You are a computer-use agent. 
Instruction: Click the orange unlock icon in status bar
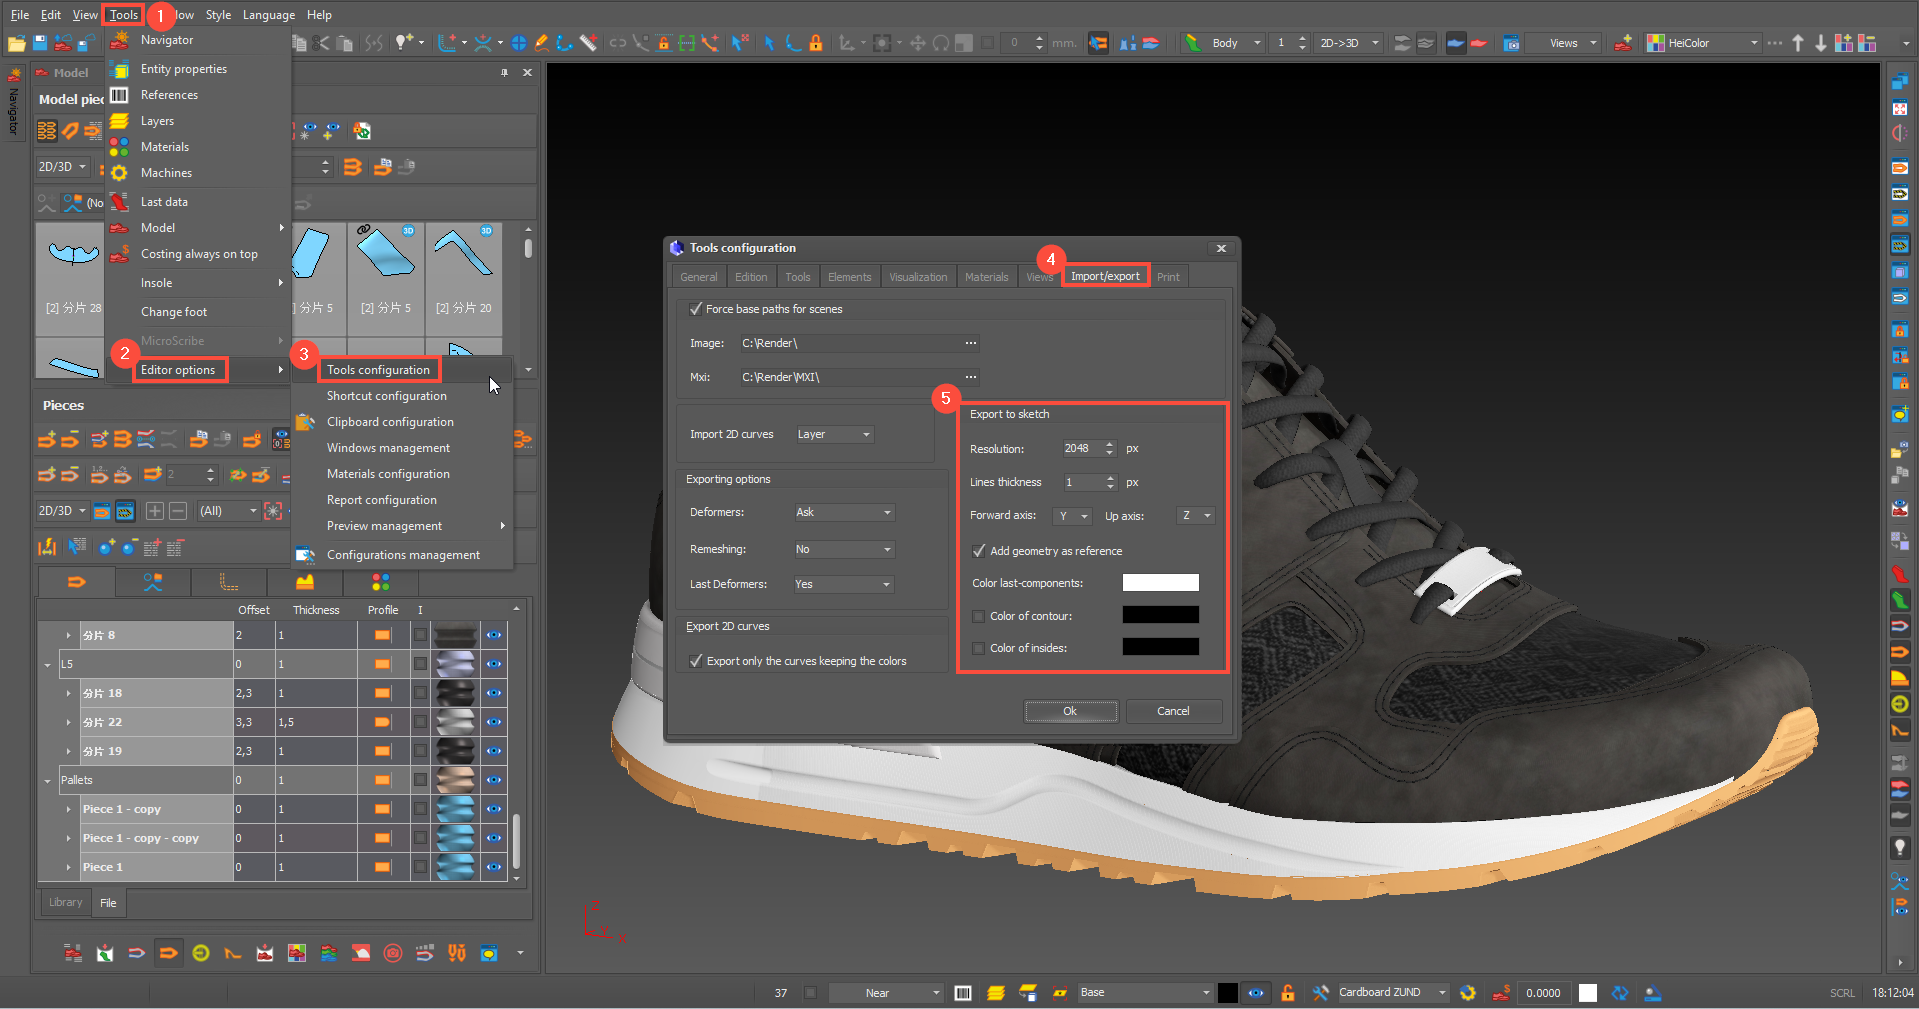1288,993
